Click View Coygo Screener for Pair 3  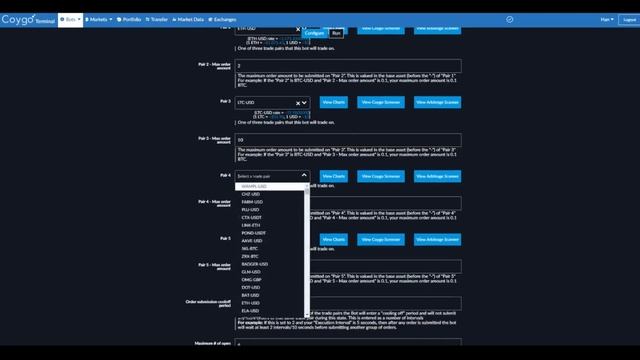coord(381,102)
